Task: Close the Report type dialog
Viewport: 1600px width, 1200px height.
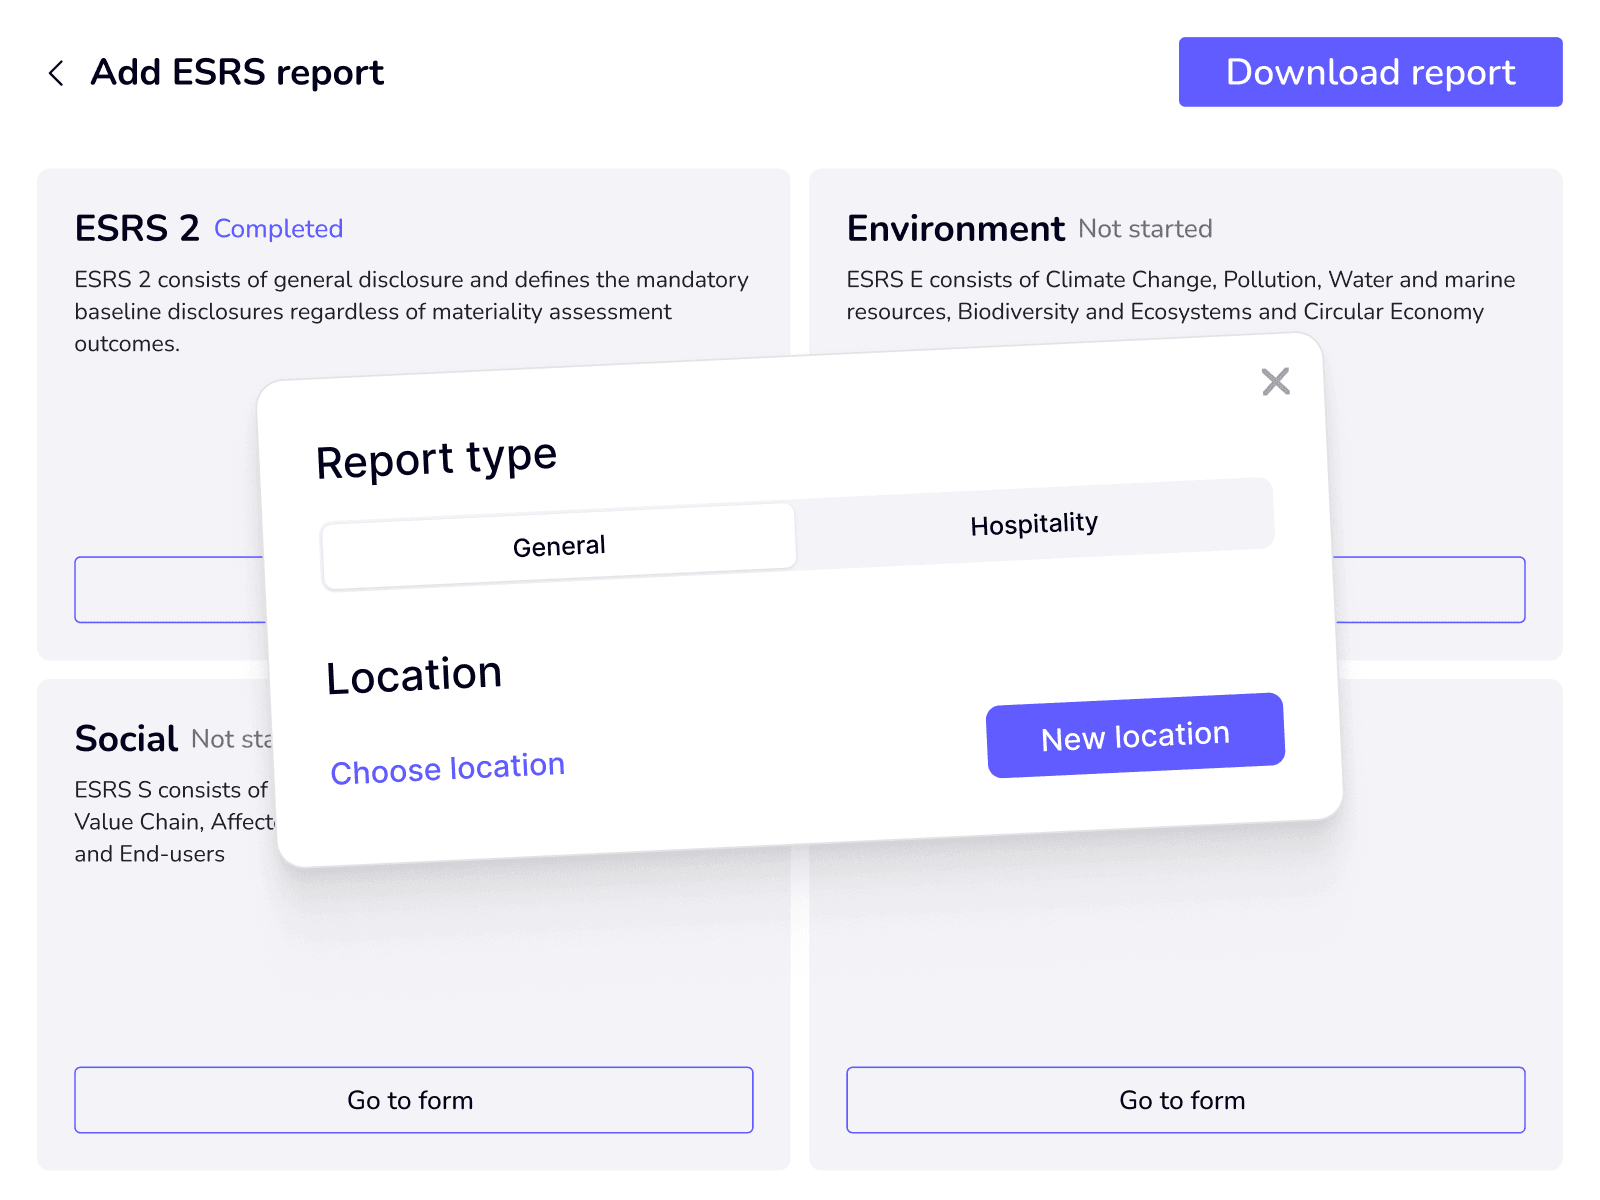Action: tap(1275, 381)
